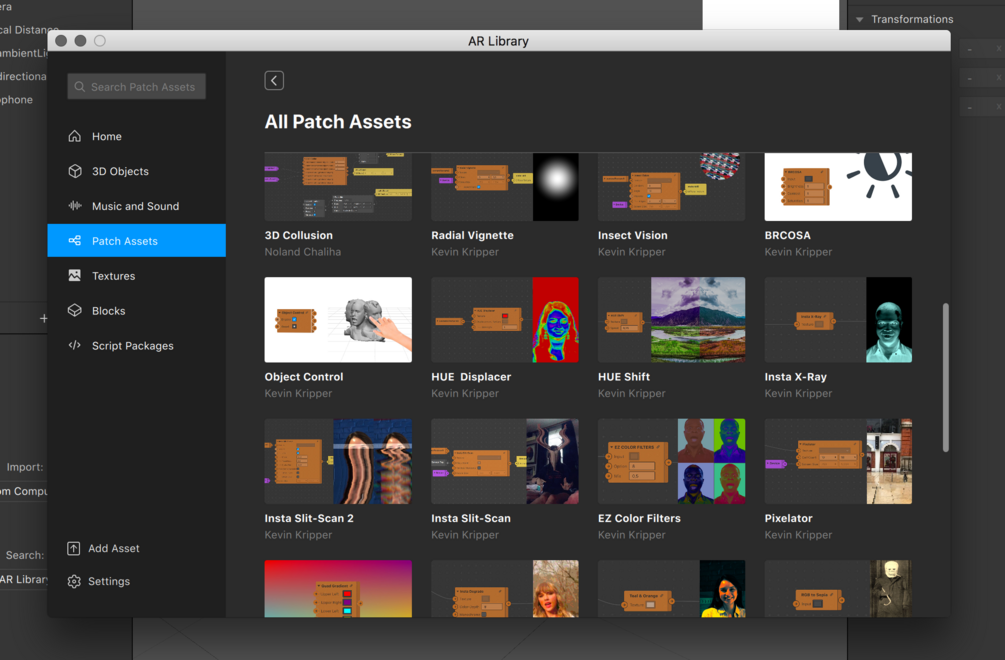Collapse the Transformations panel triangle

pos(860,19)
